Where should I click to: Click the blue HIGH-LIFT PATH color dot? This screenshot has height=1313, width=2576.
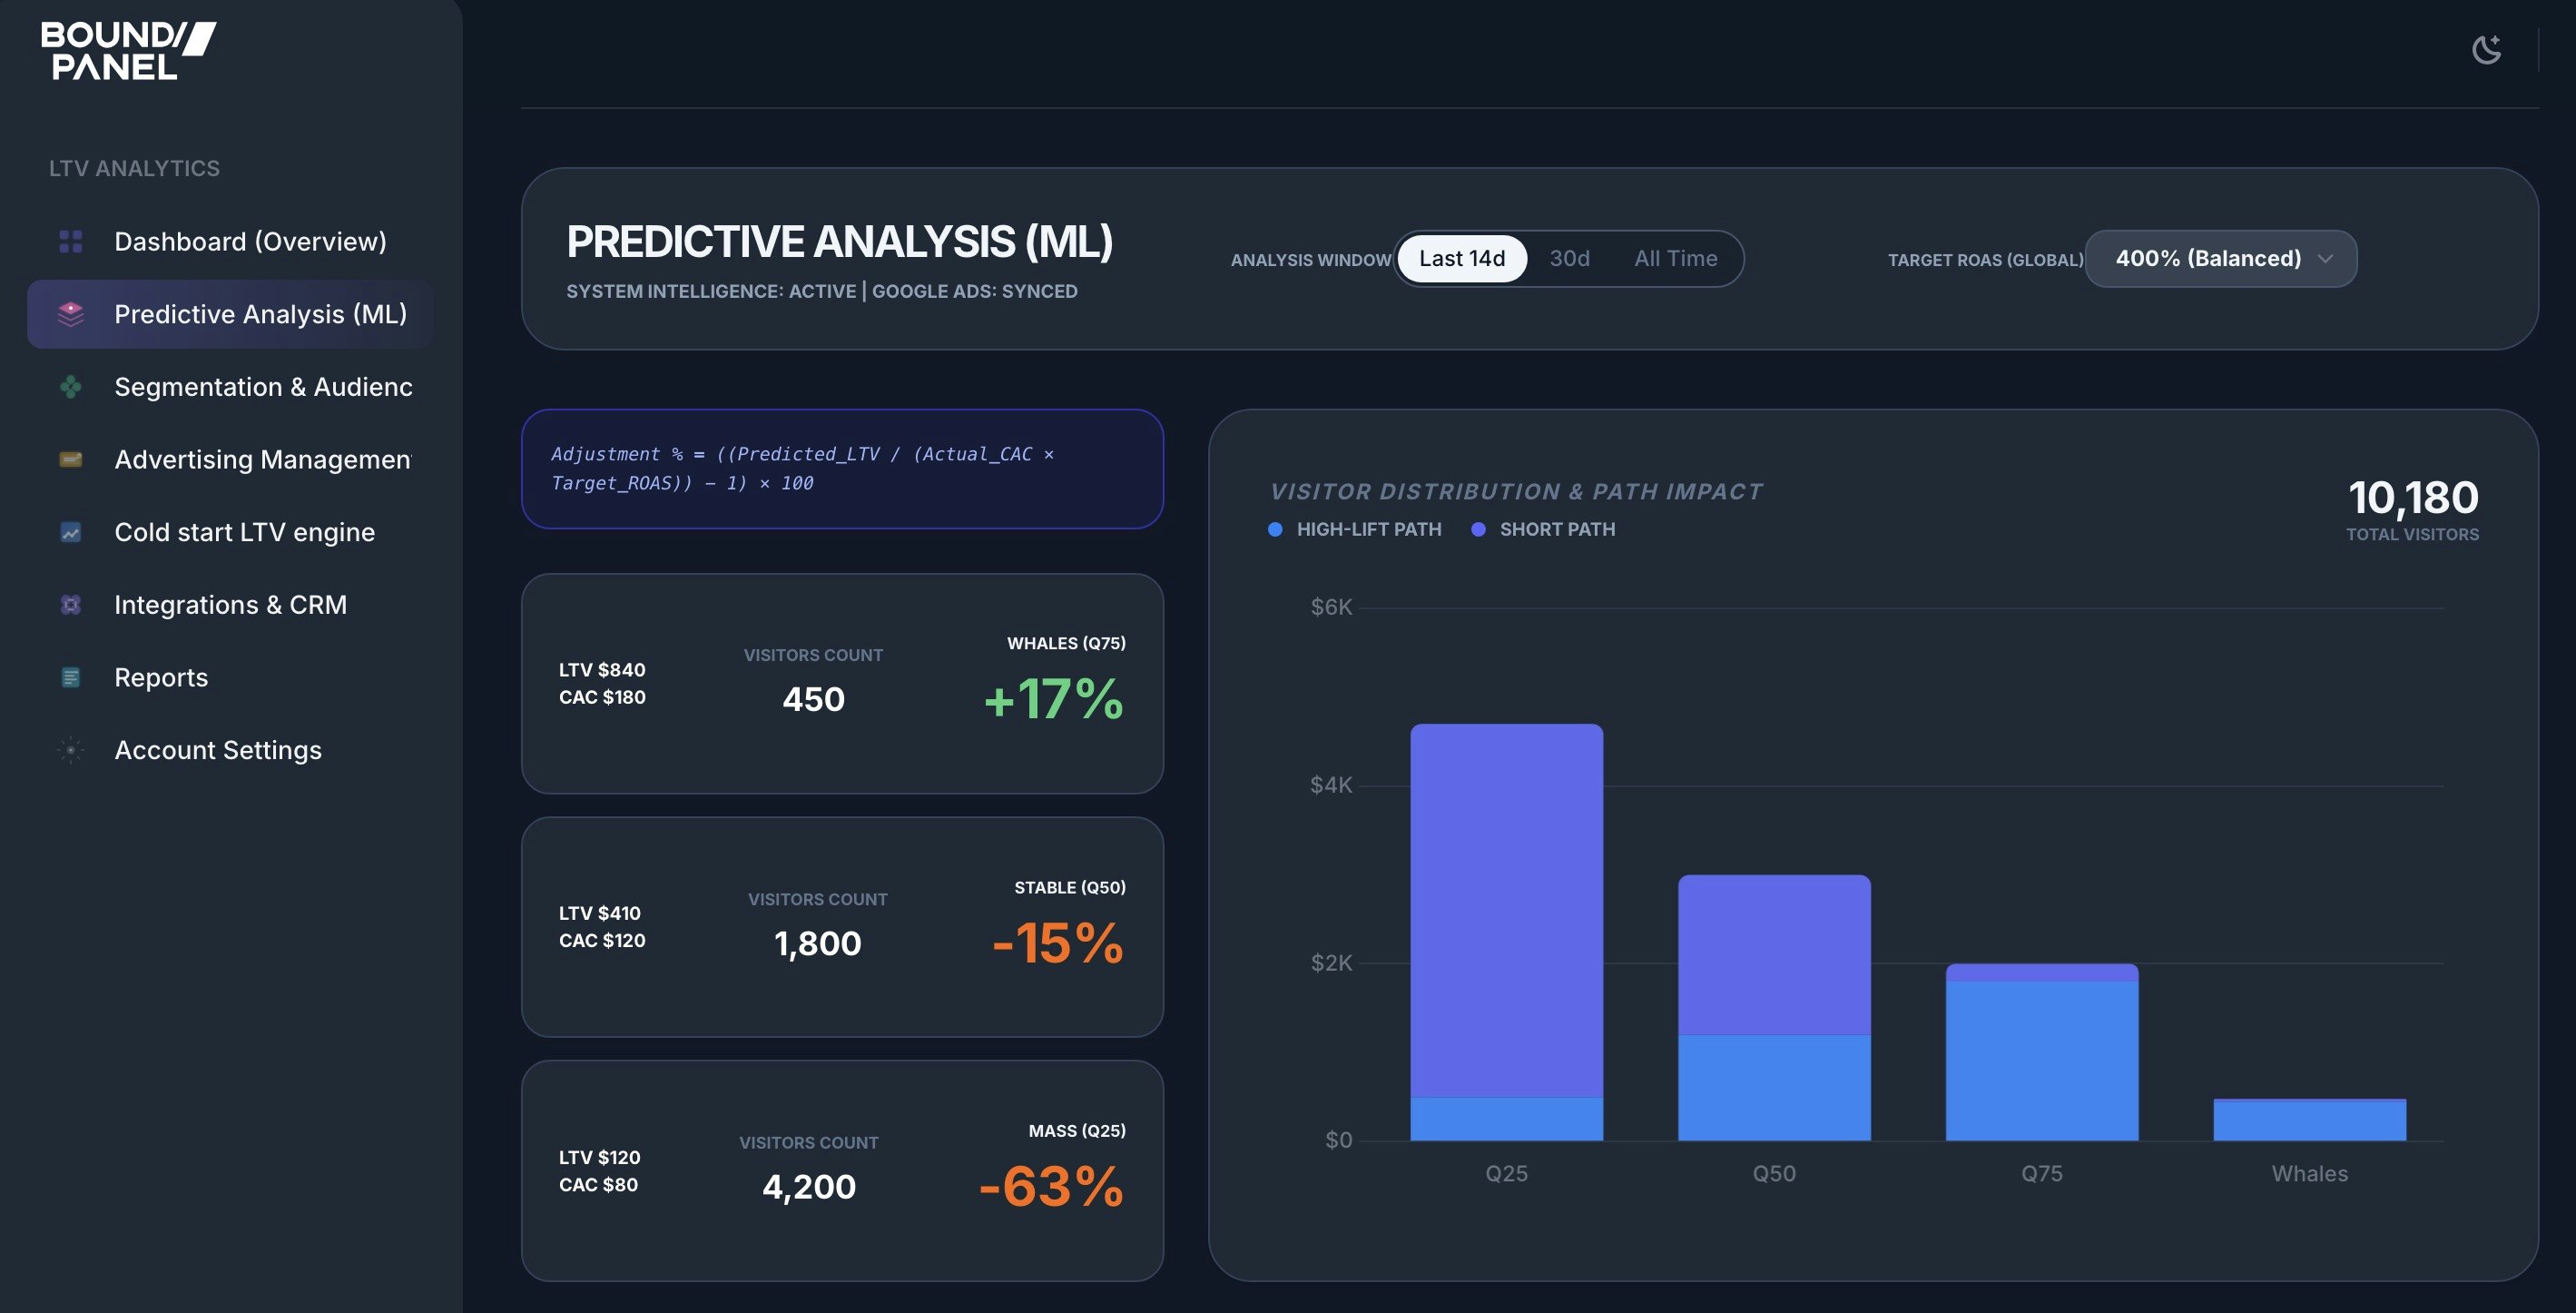pyautogui.click(x=1274, y=529)
